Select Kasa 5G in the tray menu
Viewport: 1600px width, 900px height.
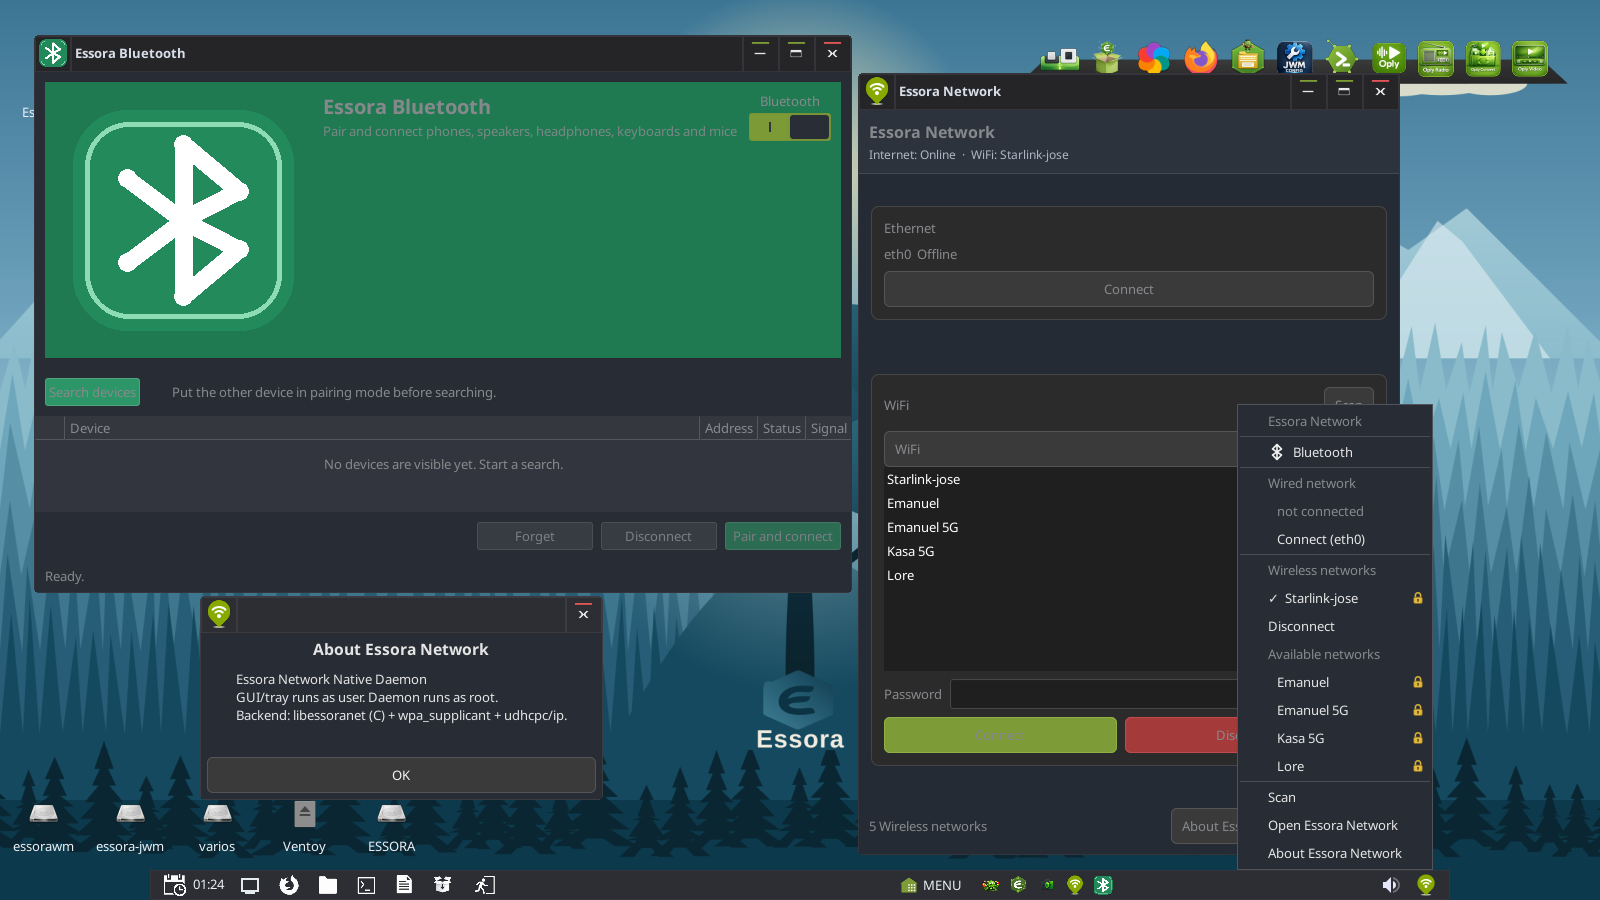pyautogui.click(x=1335, y=738)
